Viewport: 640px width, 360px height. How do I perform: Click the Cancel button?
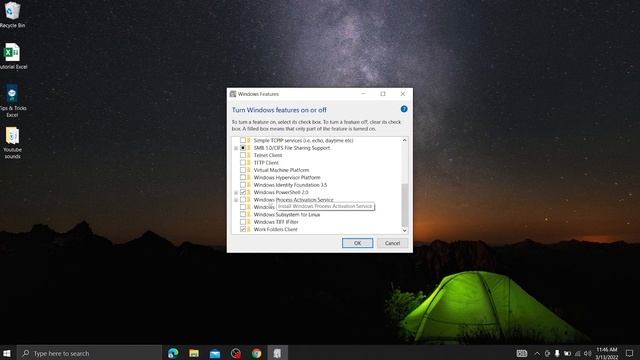coord(392,243)
